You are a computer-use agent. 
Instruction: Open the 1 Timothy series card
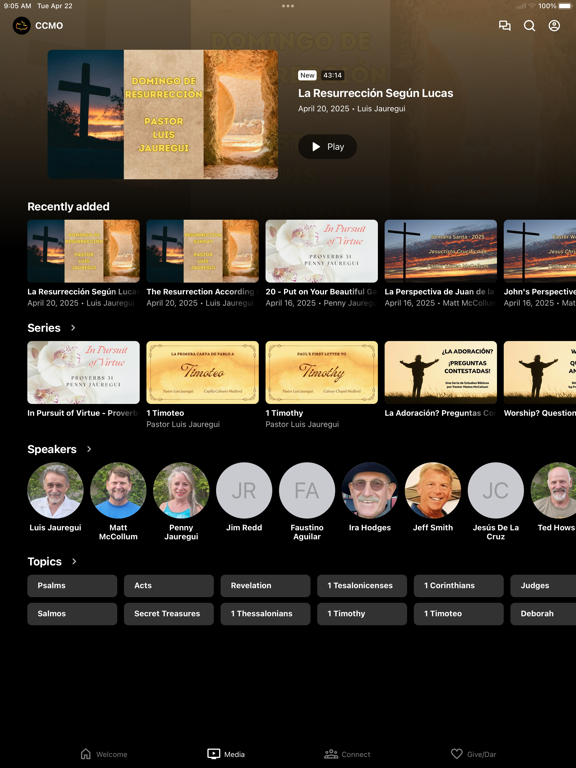[x=321, y=372]
